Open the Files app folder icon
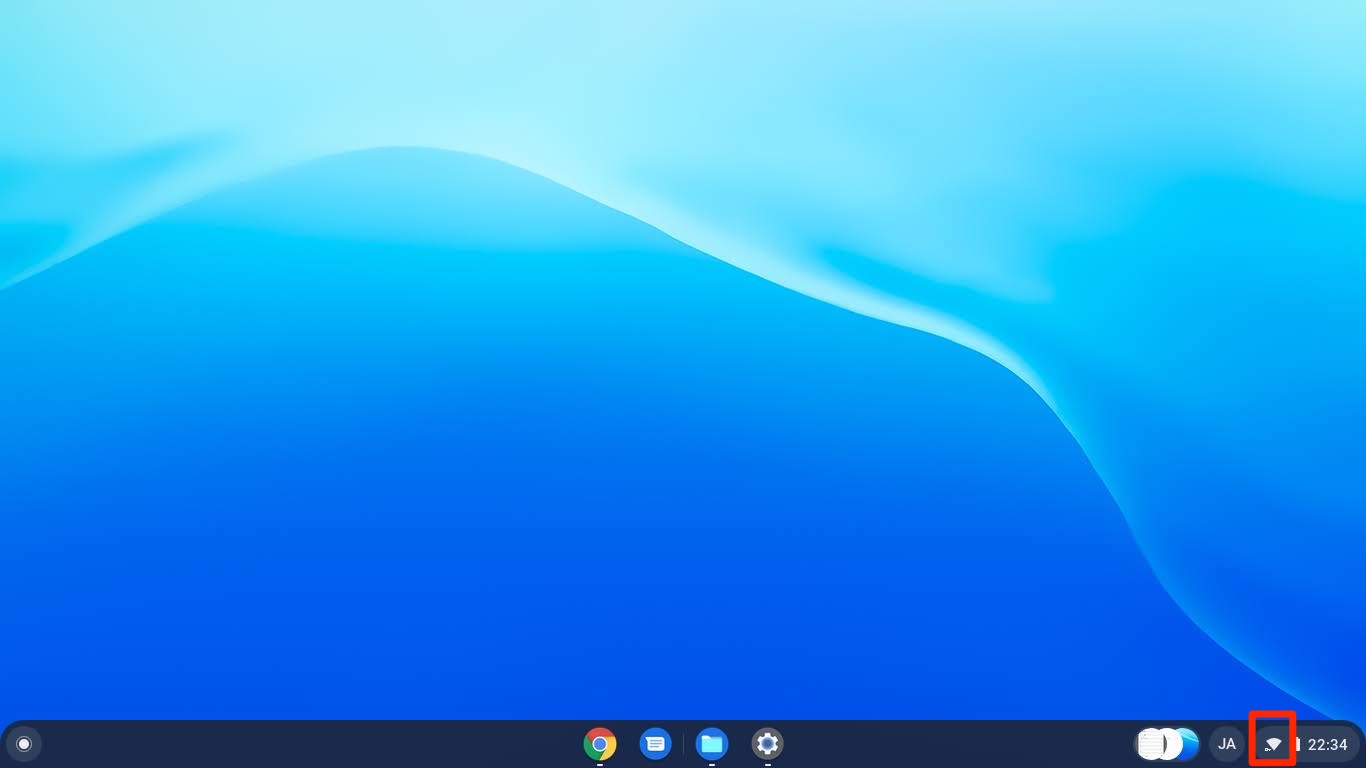The width and height of the screenshot is (1366, 768). click(711, 744)
